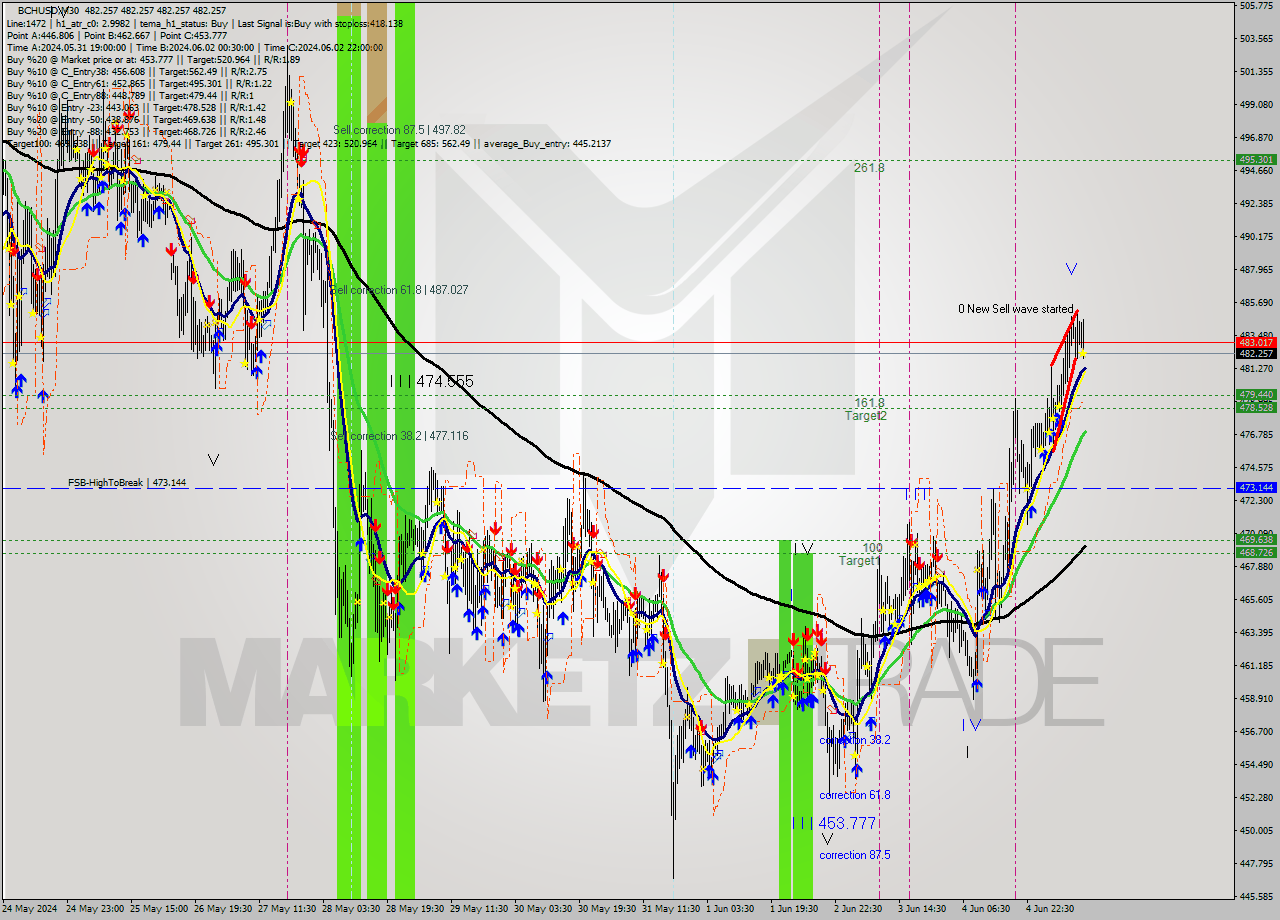
Task: Click the red 483.017 price tag
Action: click(1256, 343)
